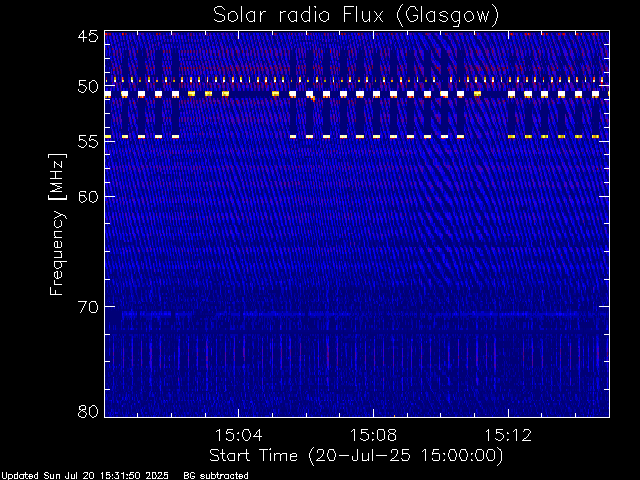Image resolution: width=640 pixels, height=480 pixels.
Task: Click the 80 frequency axis label
Action: [88, 411]
